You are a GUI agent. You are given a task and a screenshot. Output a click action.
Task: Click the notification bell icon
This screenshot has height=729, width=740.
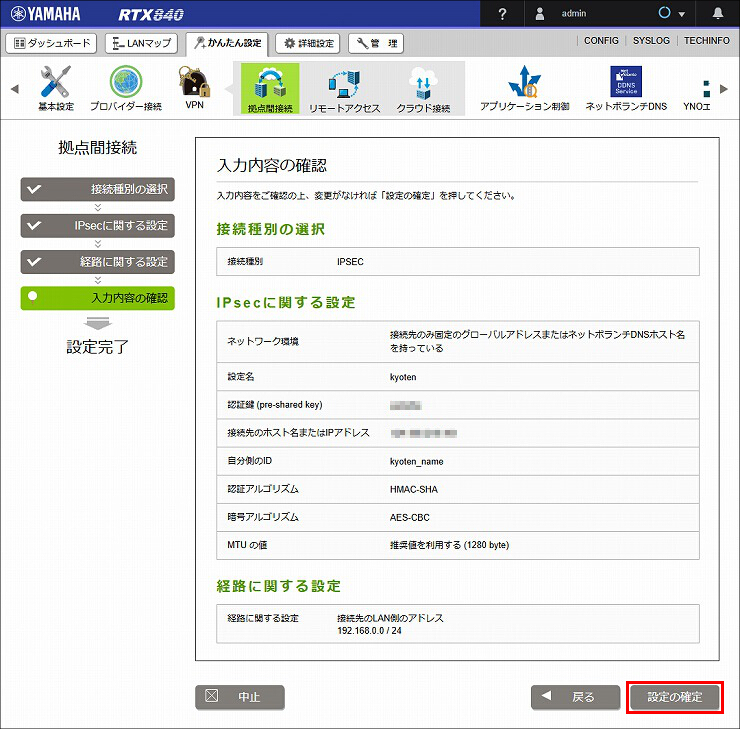click(x=718, y=13)
